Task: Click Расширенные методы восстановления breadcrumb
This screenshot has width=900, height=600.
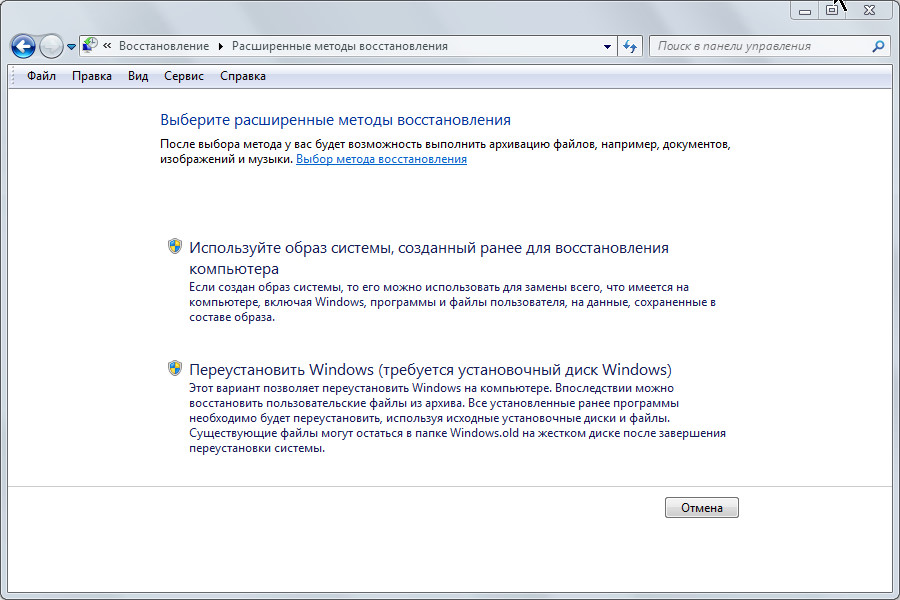Action: (339, 46)
